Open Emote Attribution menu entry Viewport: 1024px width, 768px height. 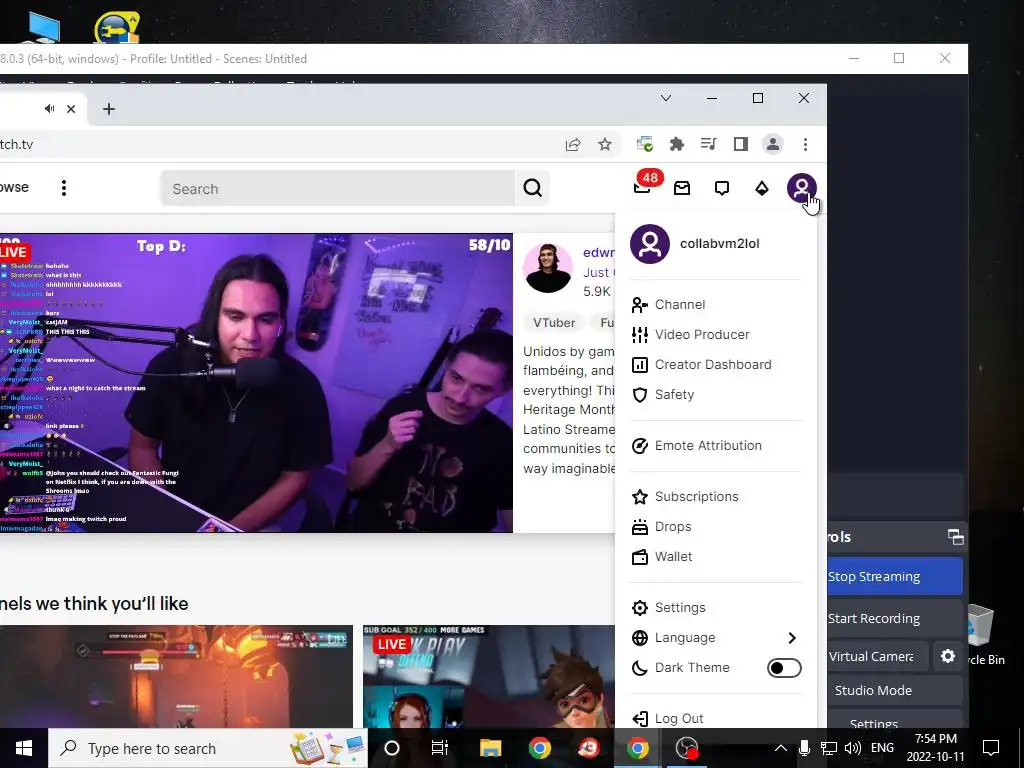click(716, 445)
